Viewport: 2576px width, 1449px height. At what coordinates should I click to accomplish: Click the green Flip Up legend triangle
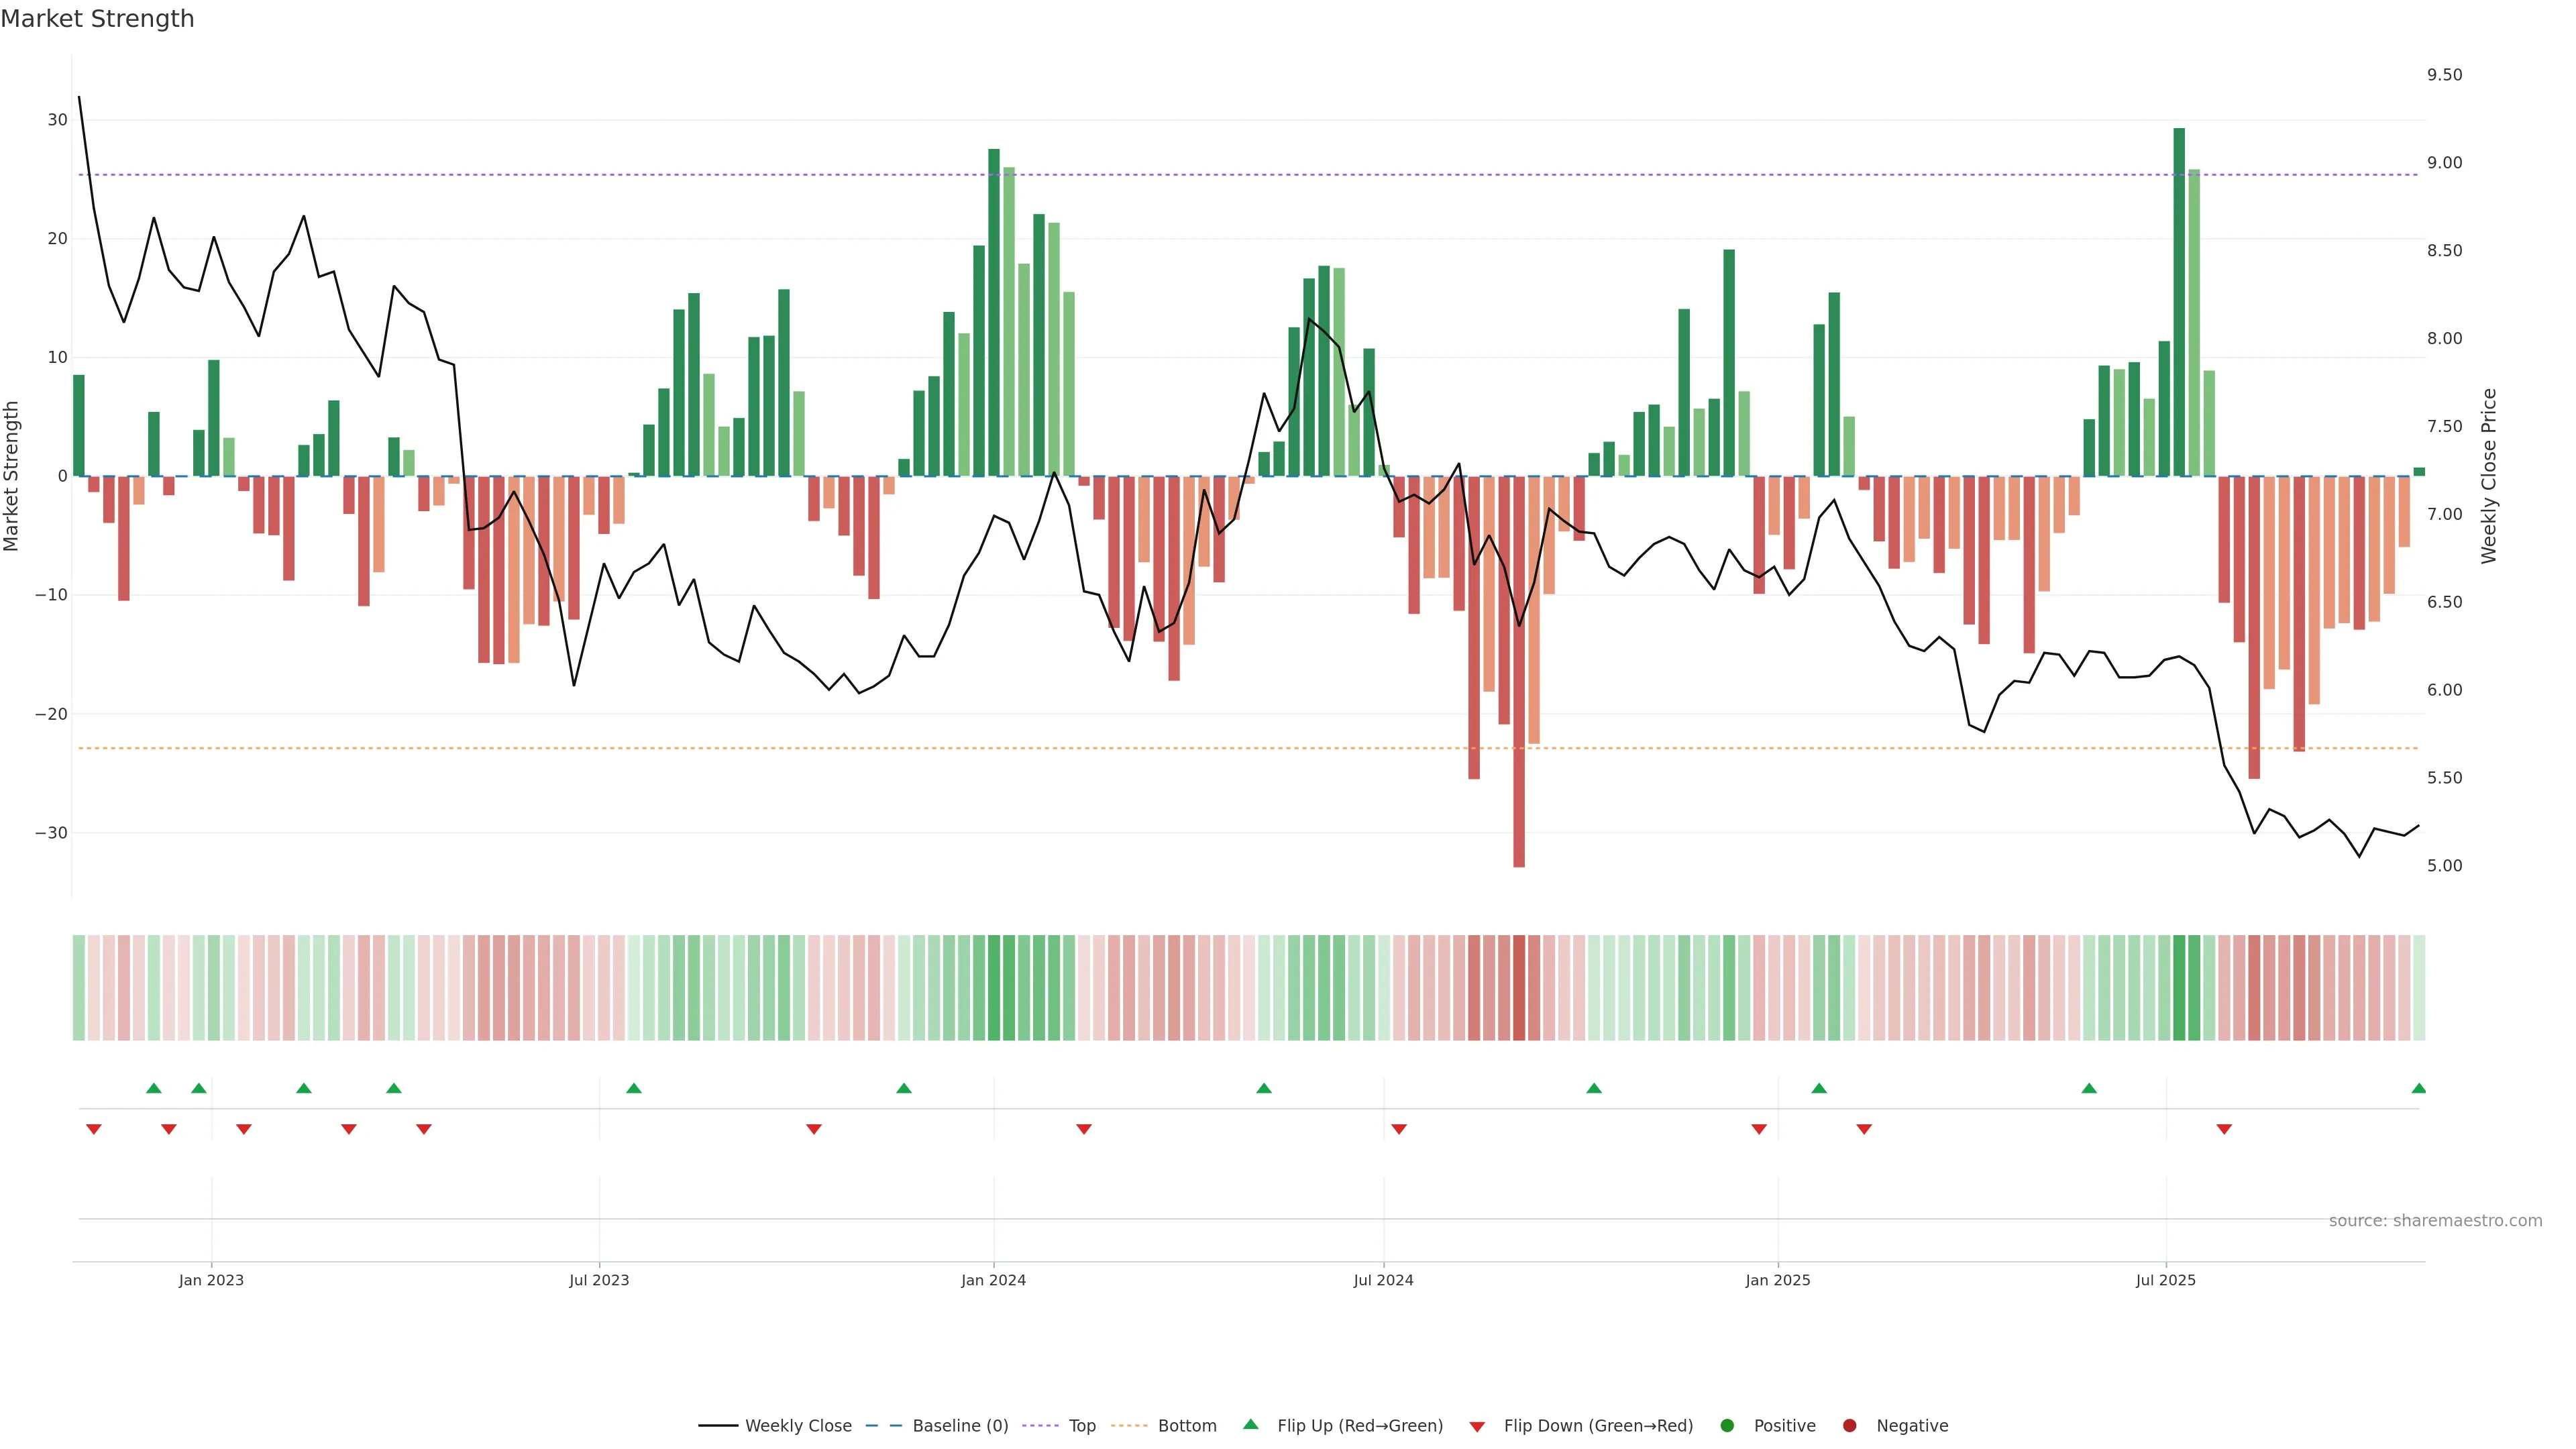point(1250,1424)
